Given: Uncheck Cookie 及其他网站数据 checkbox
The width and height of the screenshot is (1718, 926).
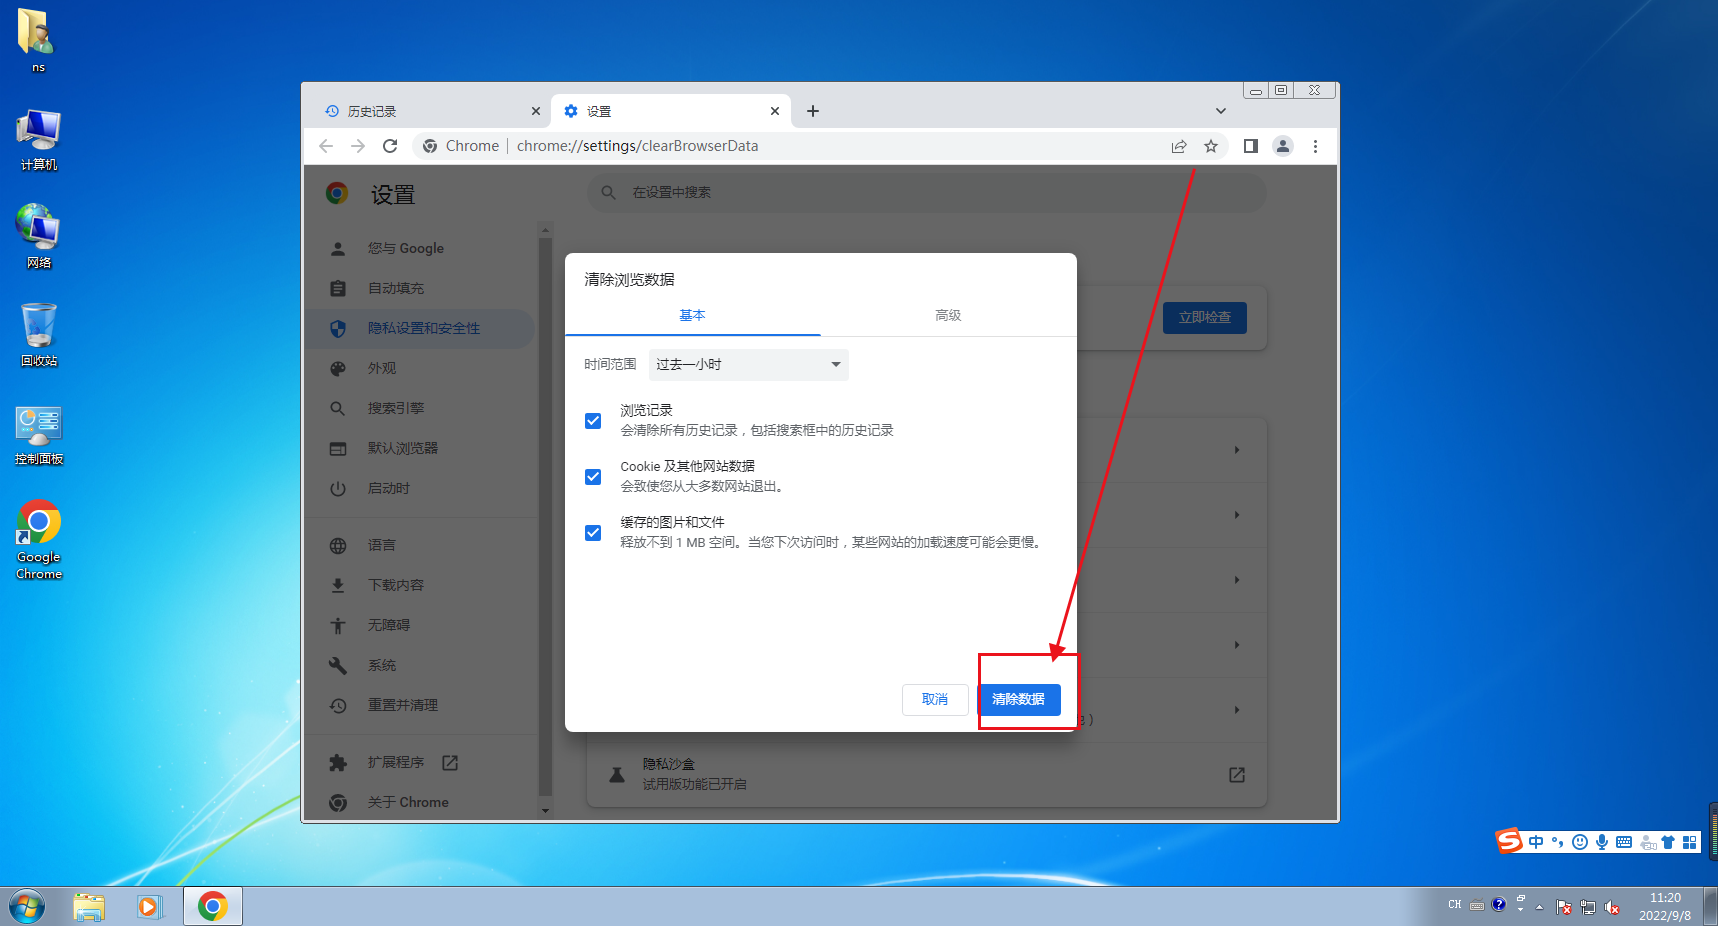Looking at the screenshot, I should (593, 477).
